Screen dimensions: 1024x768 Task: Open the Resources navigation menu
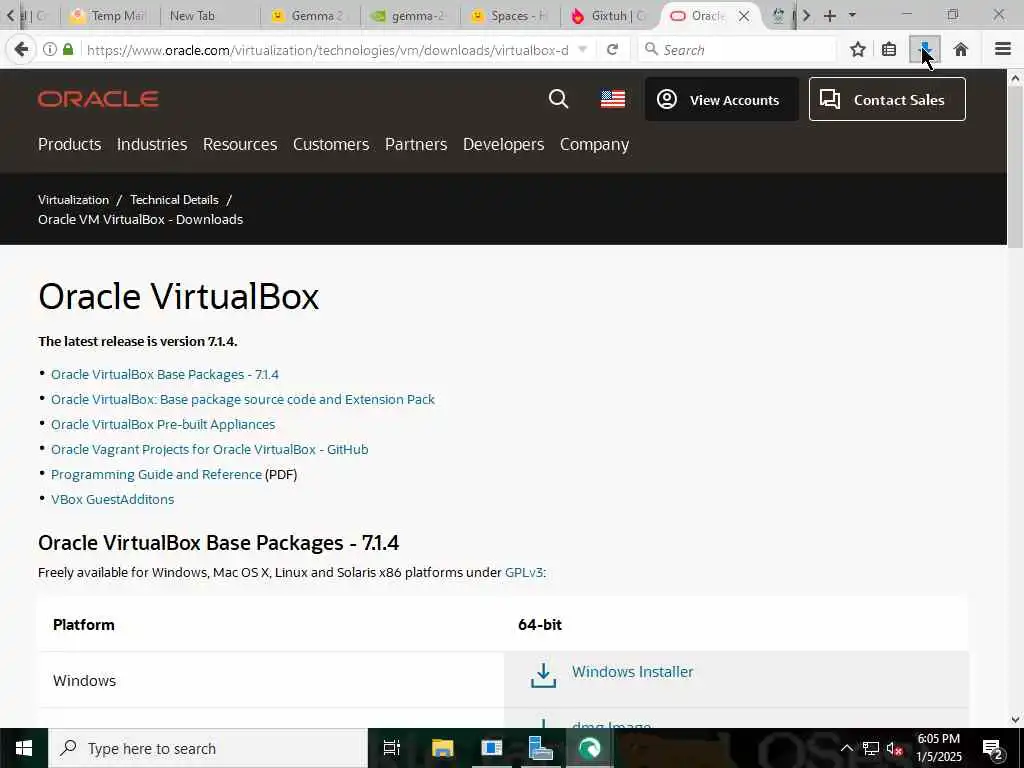[x=240, y=144]
